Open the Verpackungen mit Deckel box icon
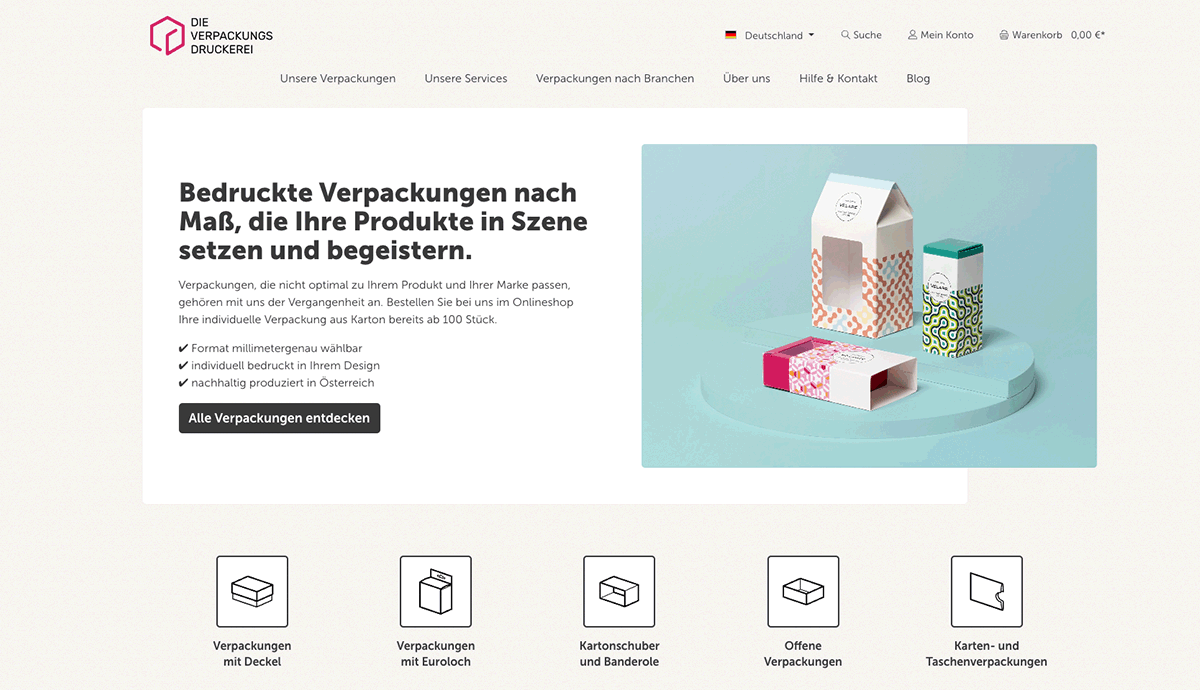 click(x=252, y=591)
